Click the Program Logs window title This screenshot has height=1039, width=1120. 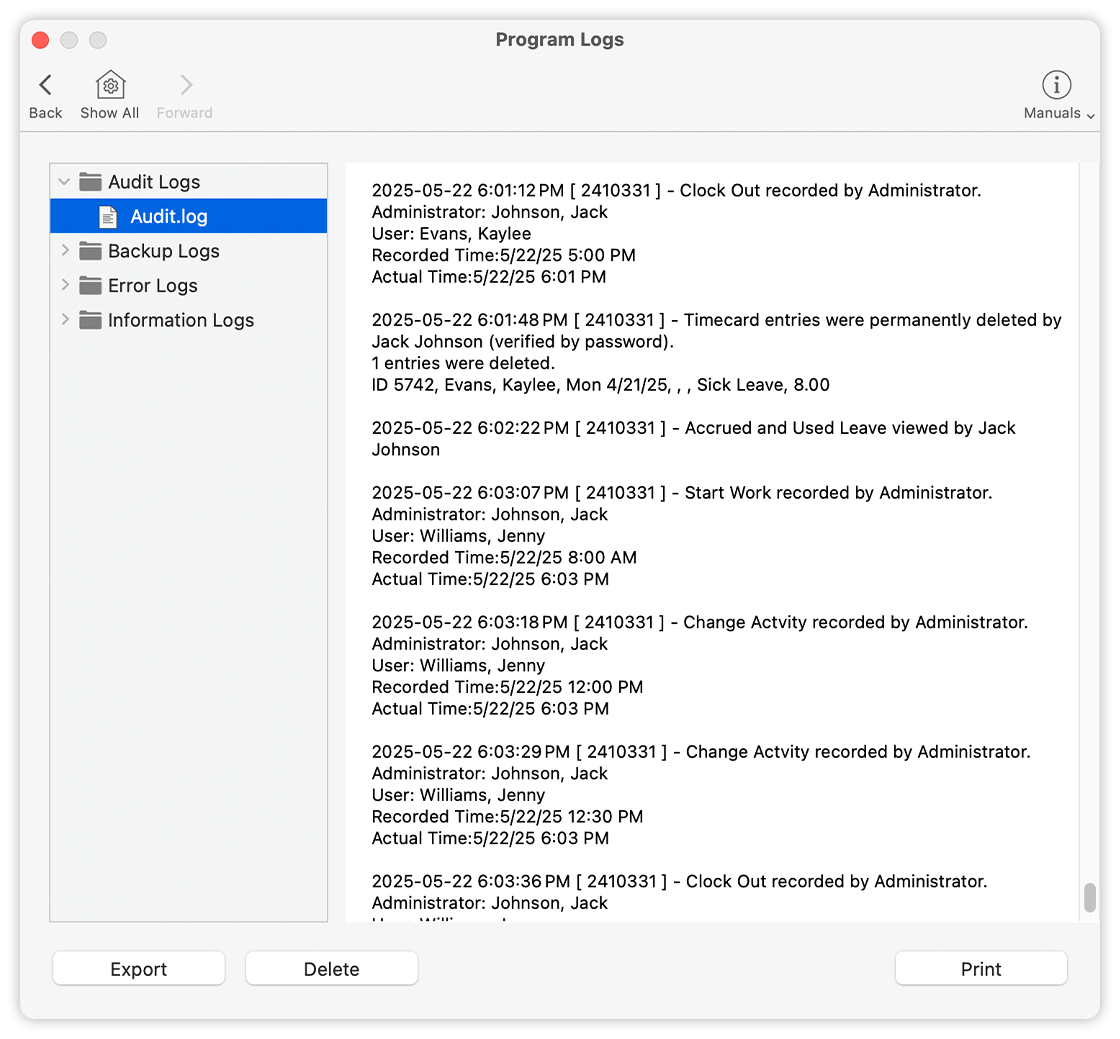click(x=559, y=39)
